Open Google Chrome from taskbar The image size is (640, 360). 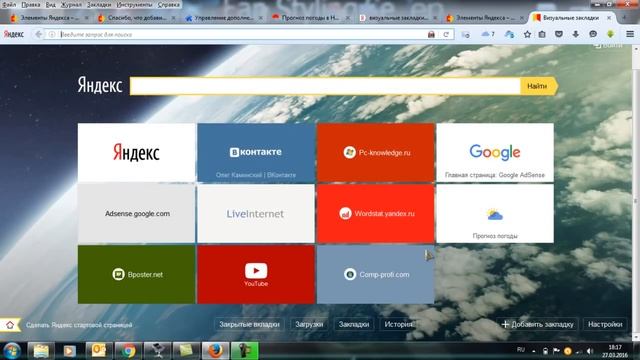click(128, 351)
